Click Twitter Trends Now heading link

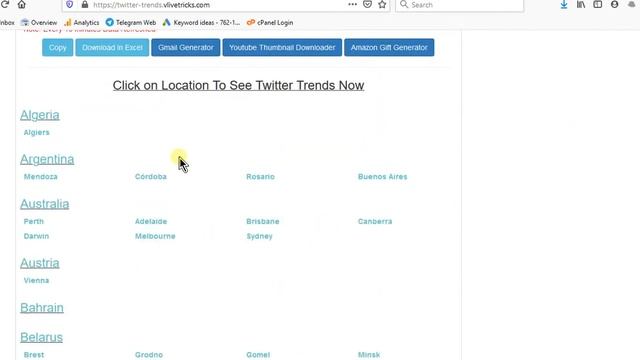pos(238,85)
